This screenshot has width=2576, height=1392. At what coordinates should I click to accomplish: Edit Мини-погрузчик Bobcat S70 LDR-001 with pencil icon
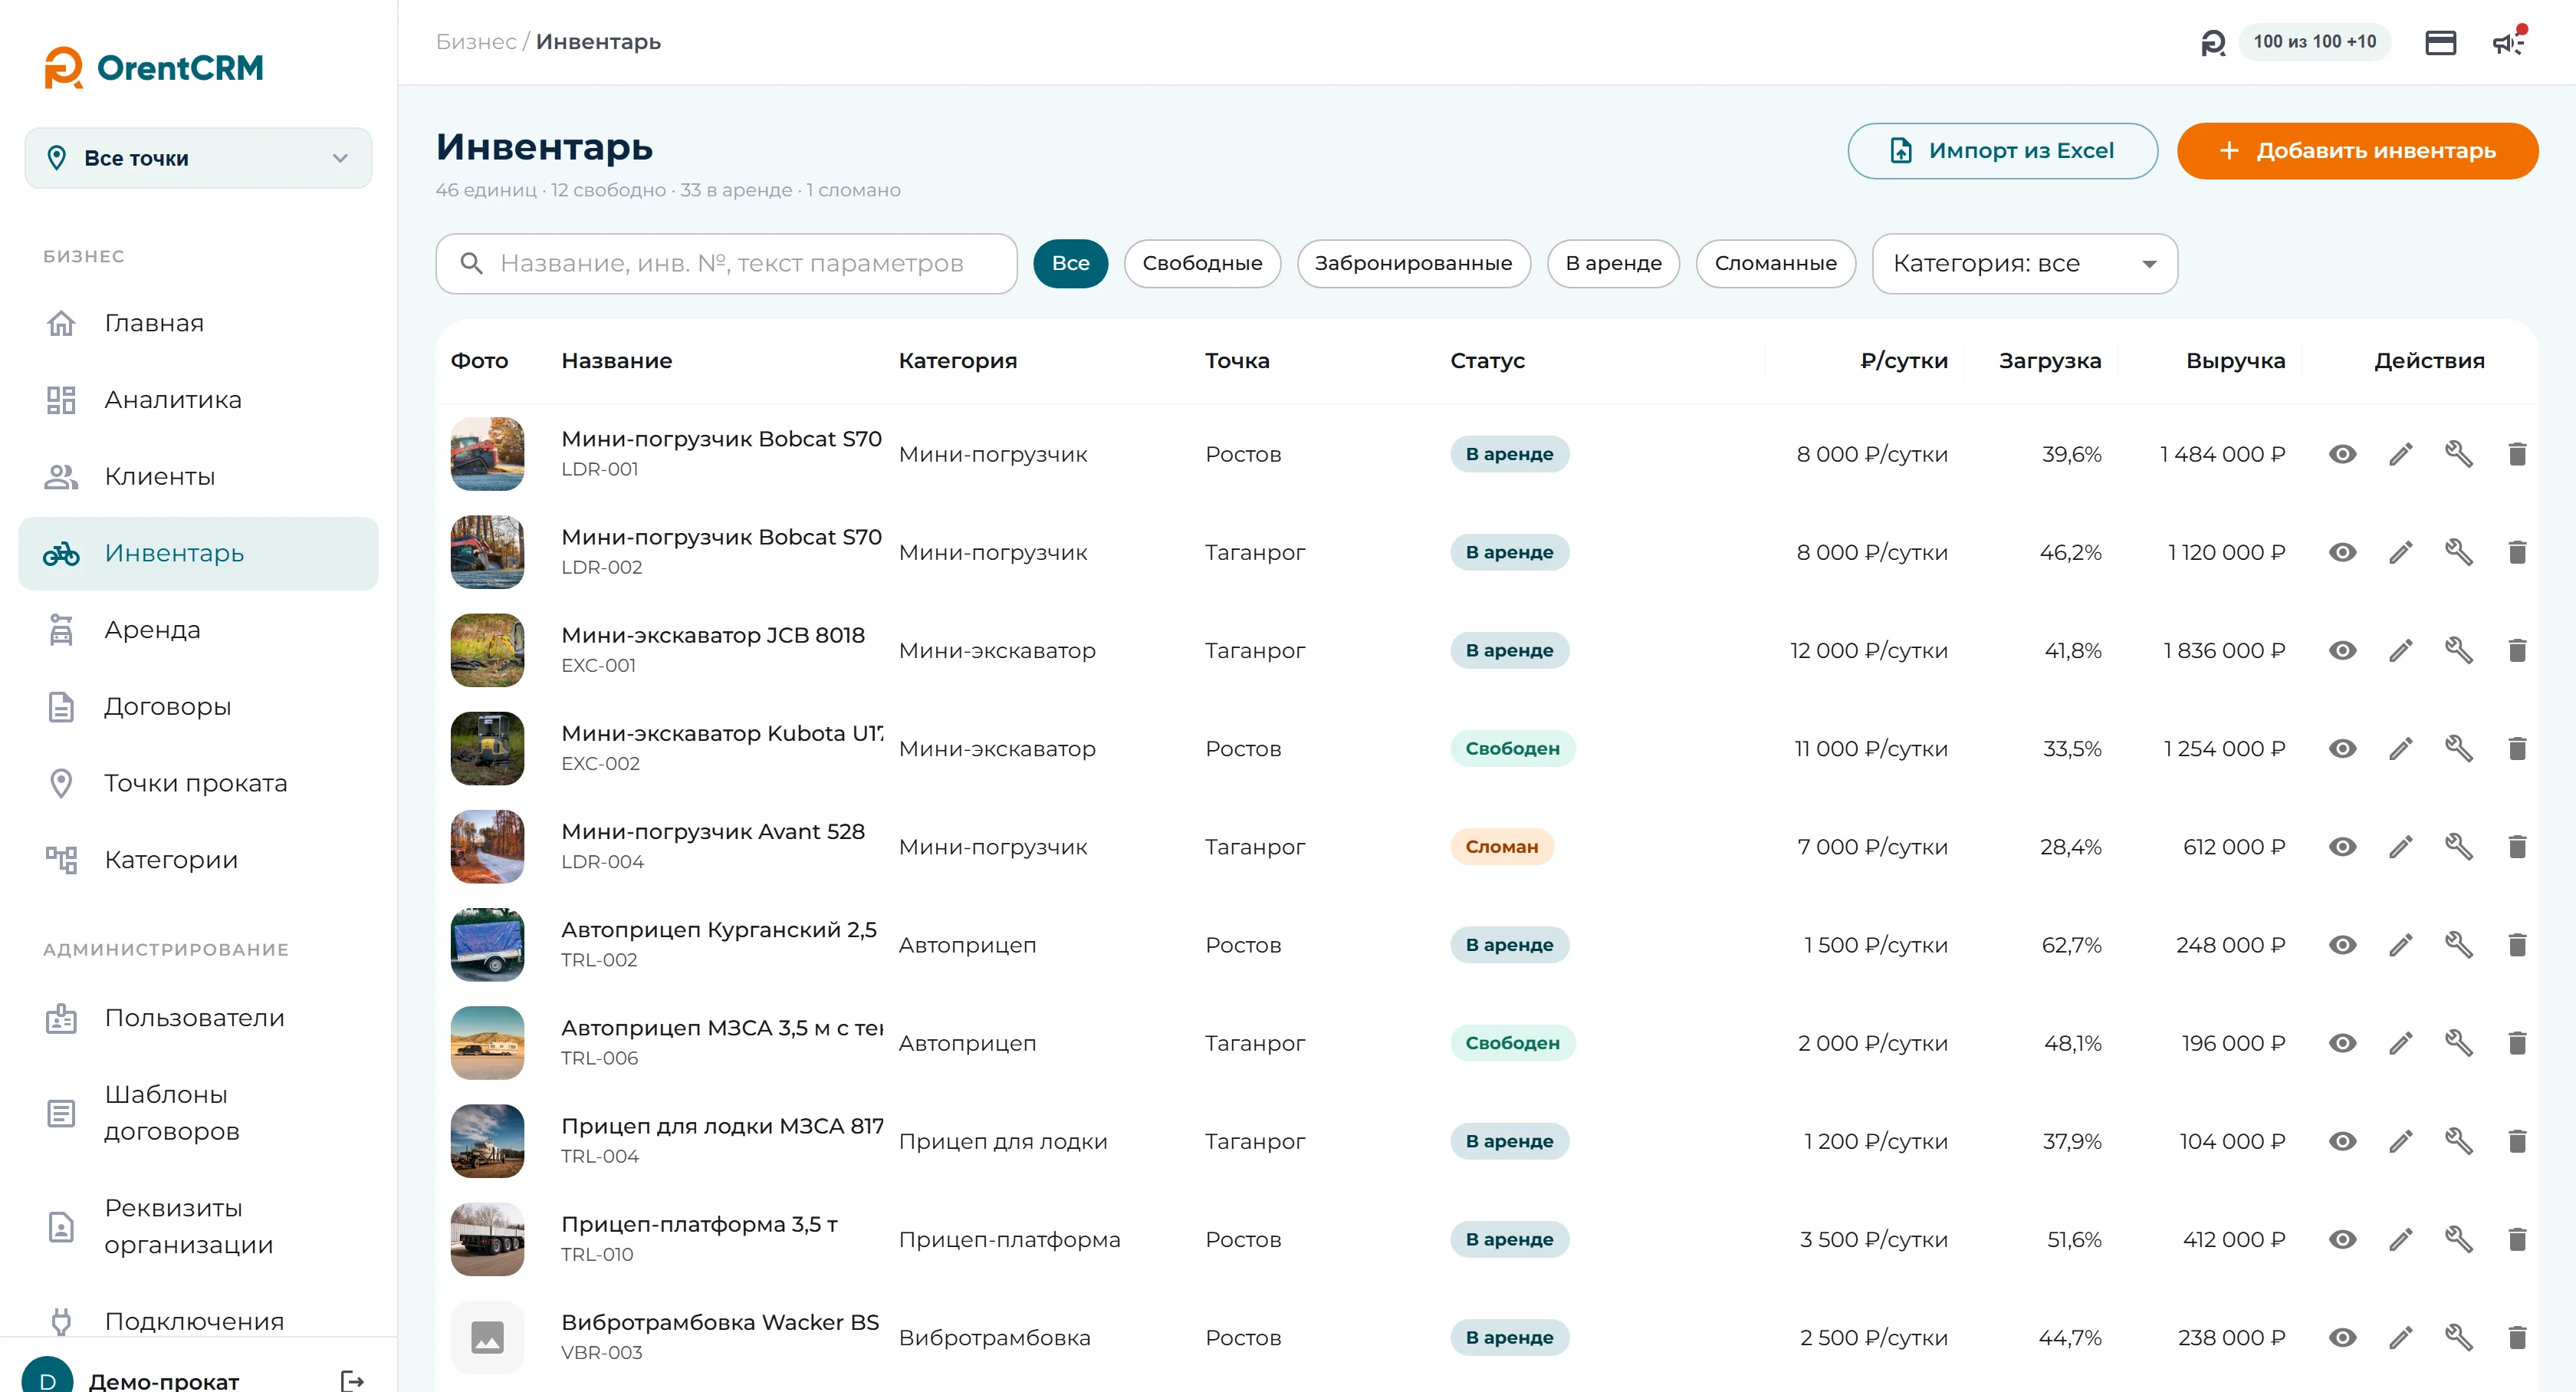pyautogui.click(x=2400, y=454)
